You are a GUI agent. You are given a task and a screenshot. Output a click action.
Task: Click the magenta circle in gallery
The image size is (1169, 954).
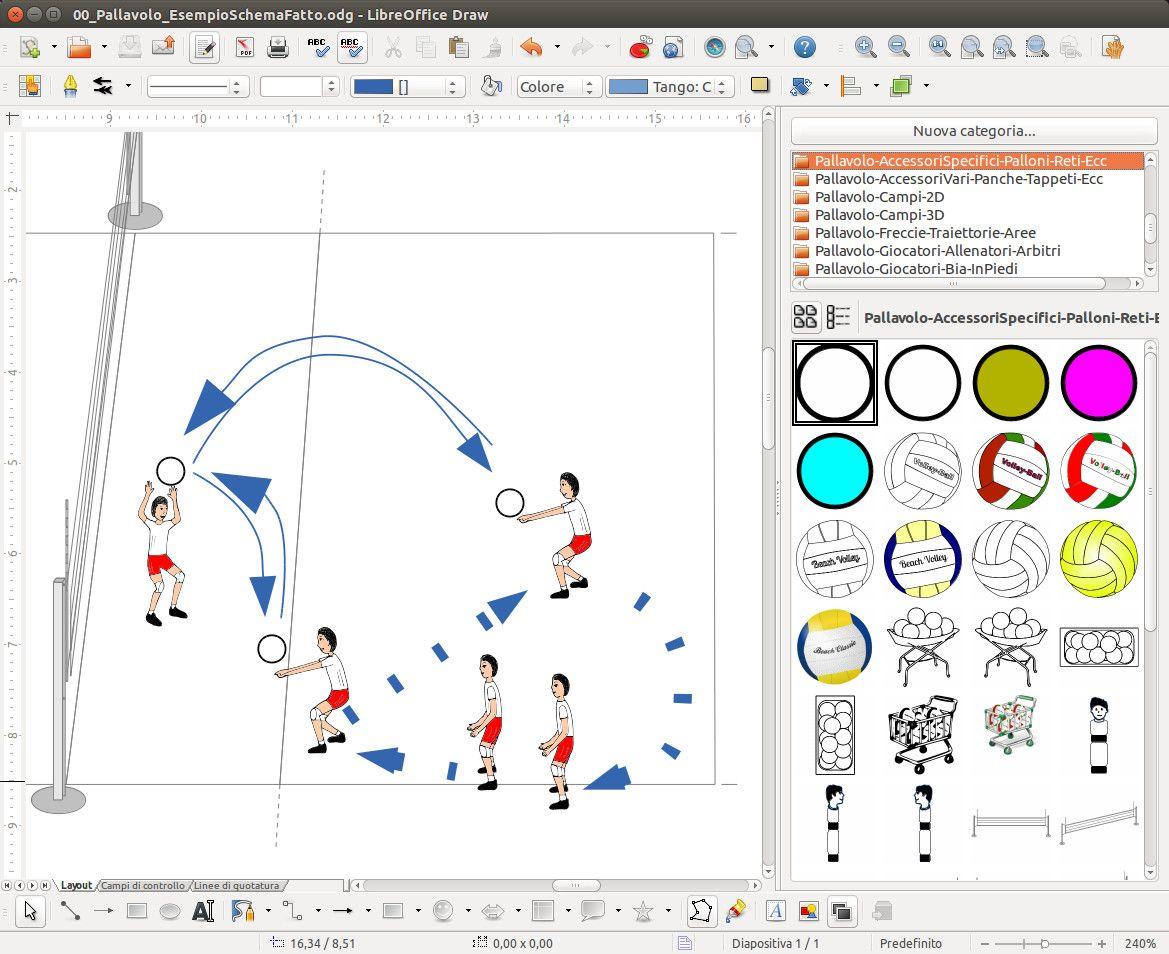[1098, 382]
